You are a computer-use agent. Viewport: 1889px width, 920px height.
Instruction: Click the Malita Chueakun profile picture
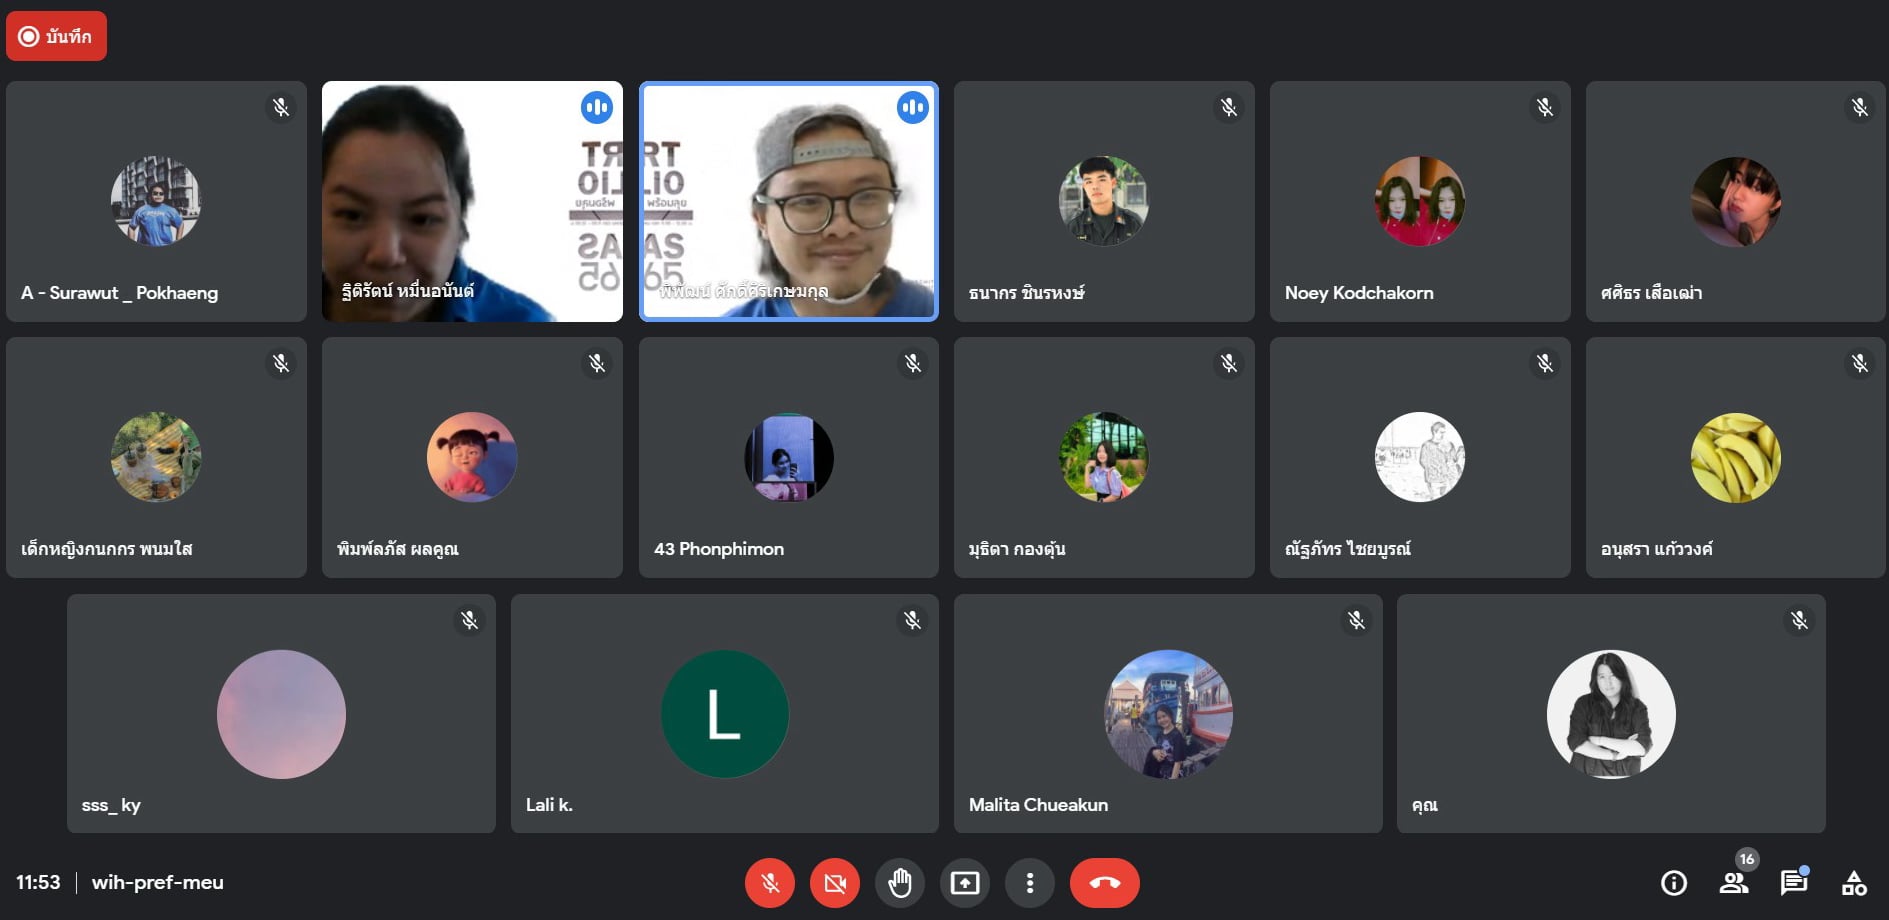(1167, 714)
